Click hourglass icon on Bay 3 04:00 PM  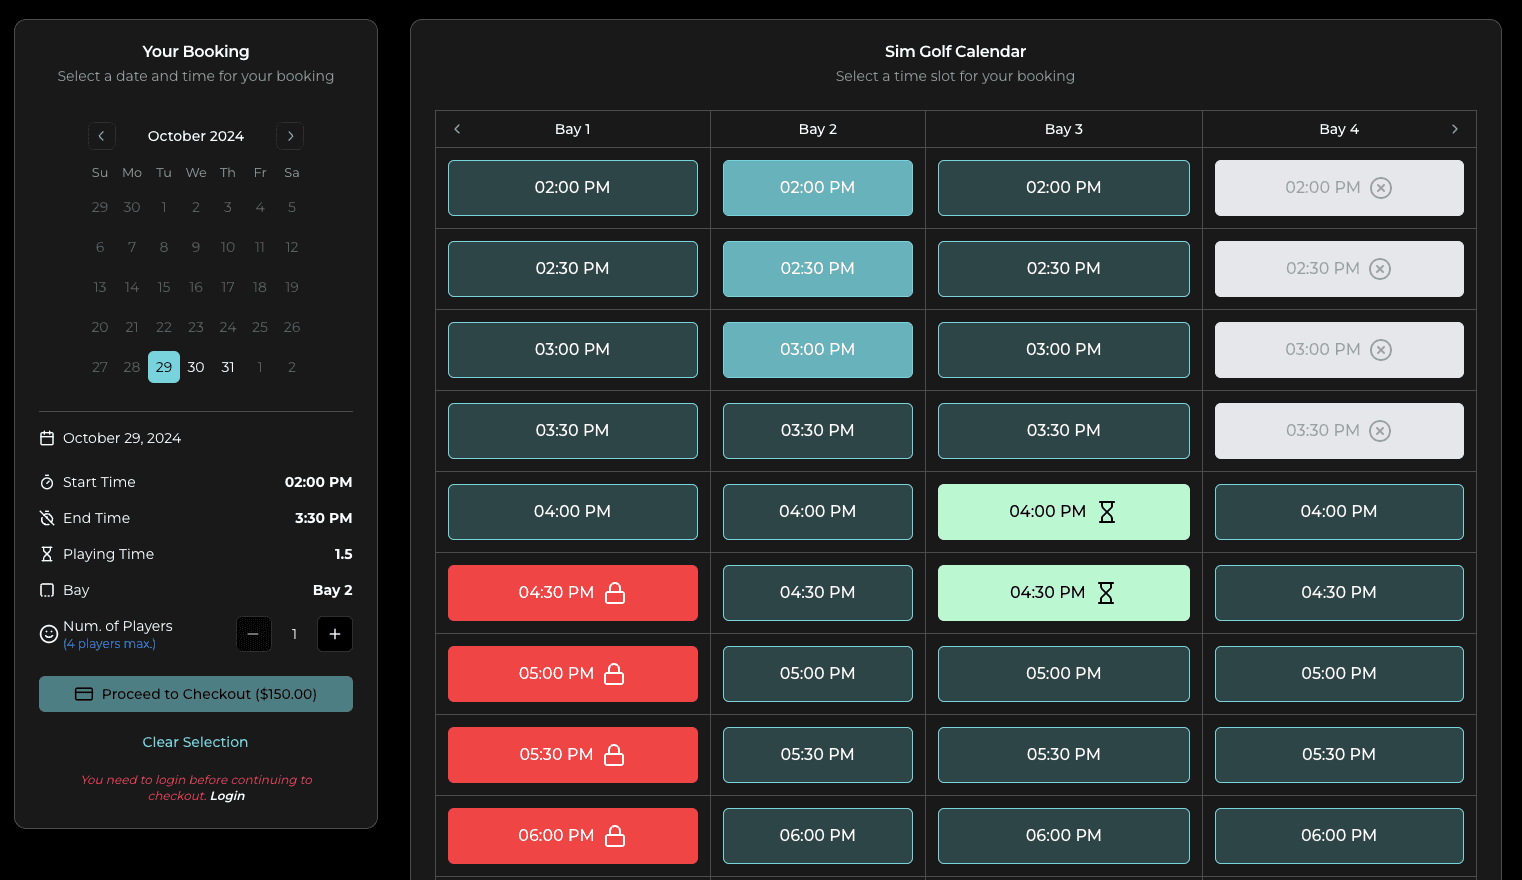click(1107, 512)
